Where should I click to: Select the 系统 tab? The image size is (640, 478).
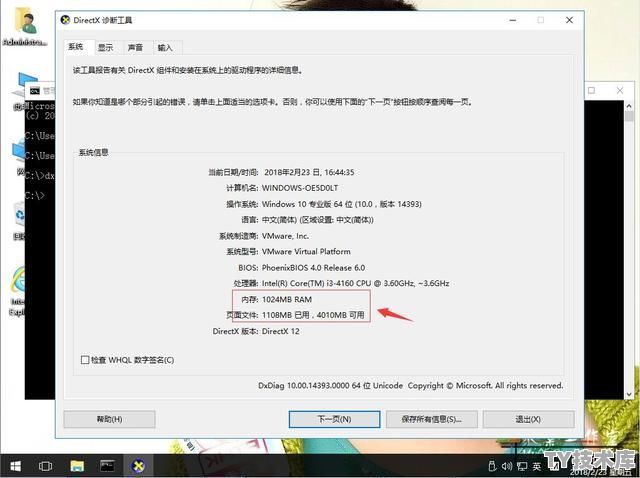click(x=76, y=47)
